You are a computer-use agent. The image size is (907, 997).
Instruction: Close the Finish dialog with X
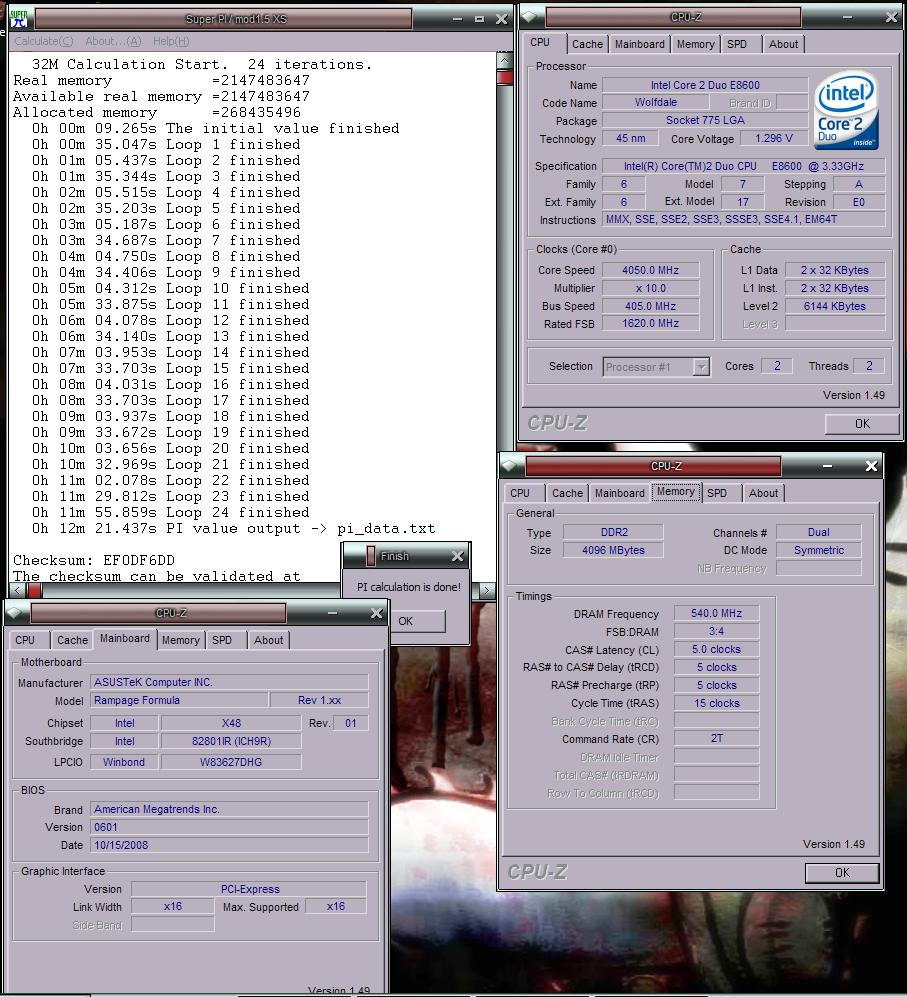pyautogui.click(x=457, y=556)
